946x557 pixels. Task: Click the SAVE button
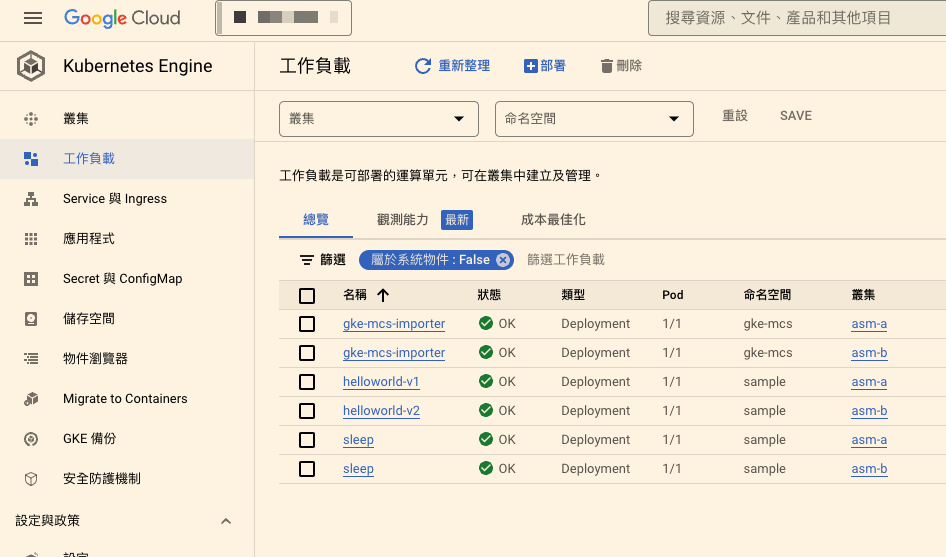tap(796, 115)
